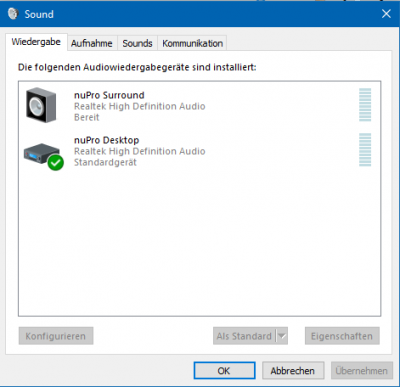Go to the Kommunikation tab

[x=192, y=43]
